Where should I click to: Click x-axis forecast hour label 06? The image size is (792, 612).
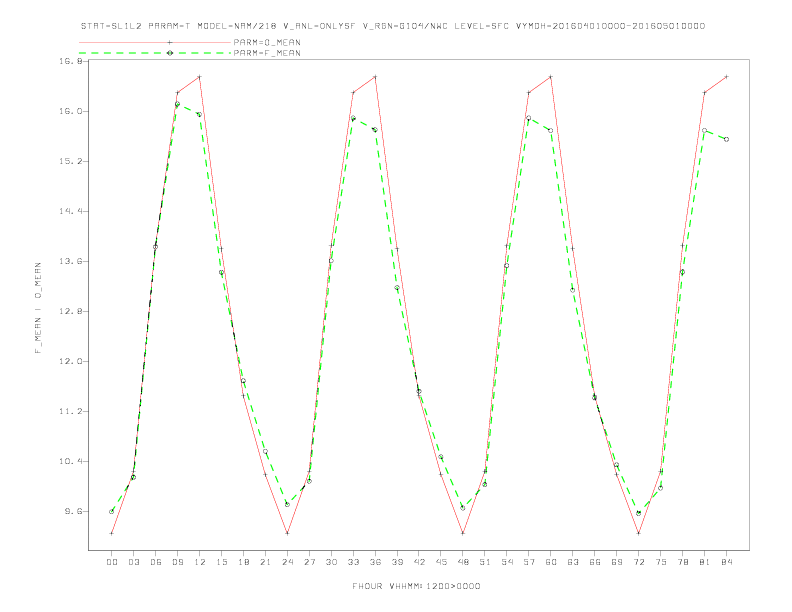[156, 562]
